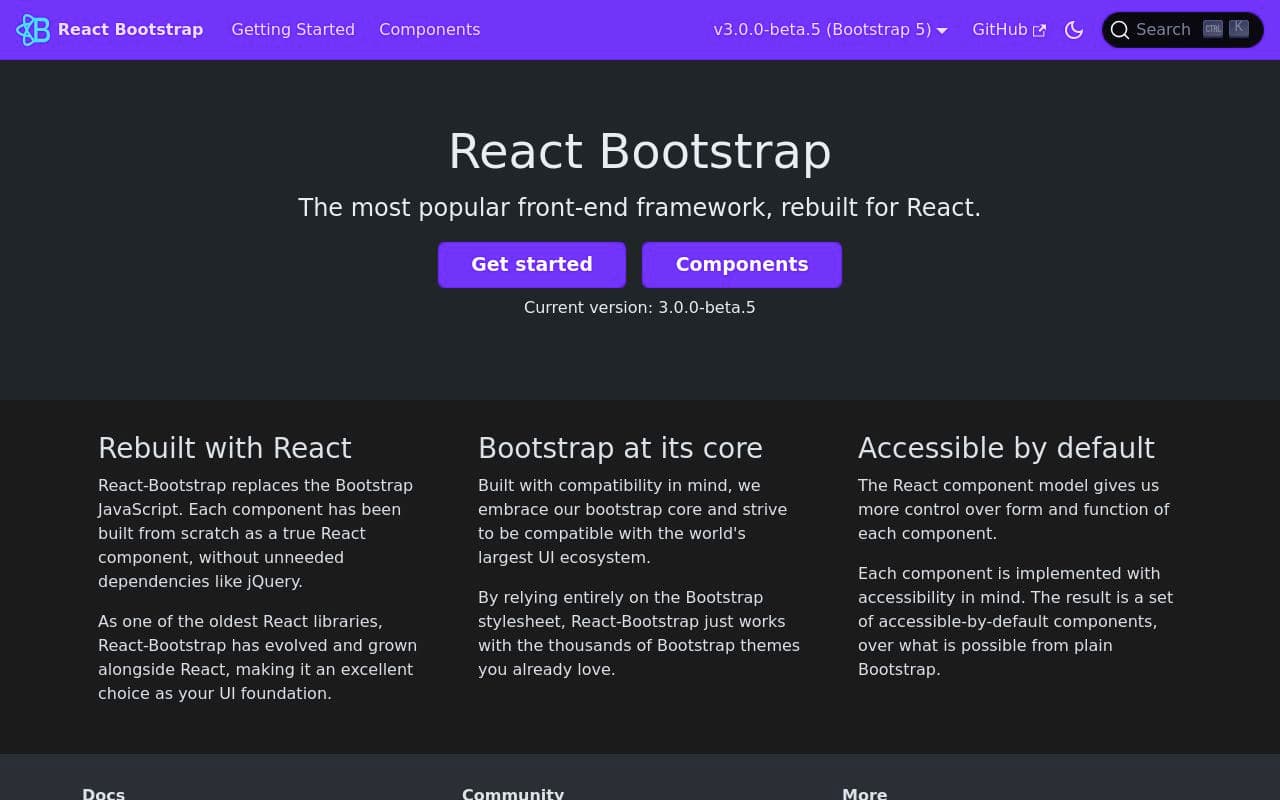Open Components from the navbar
Image resolution: width=1280 pixels, height=800 pixels.
[429, 30]
